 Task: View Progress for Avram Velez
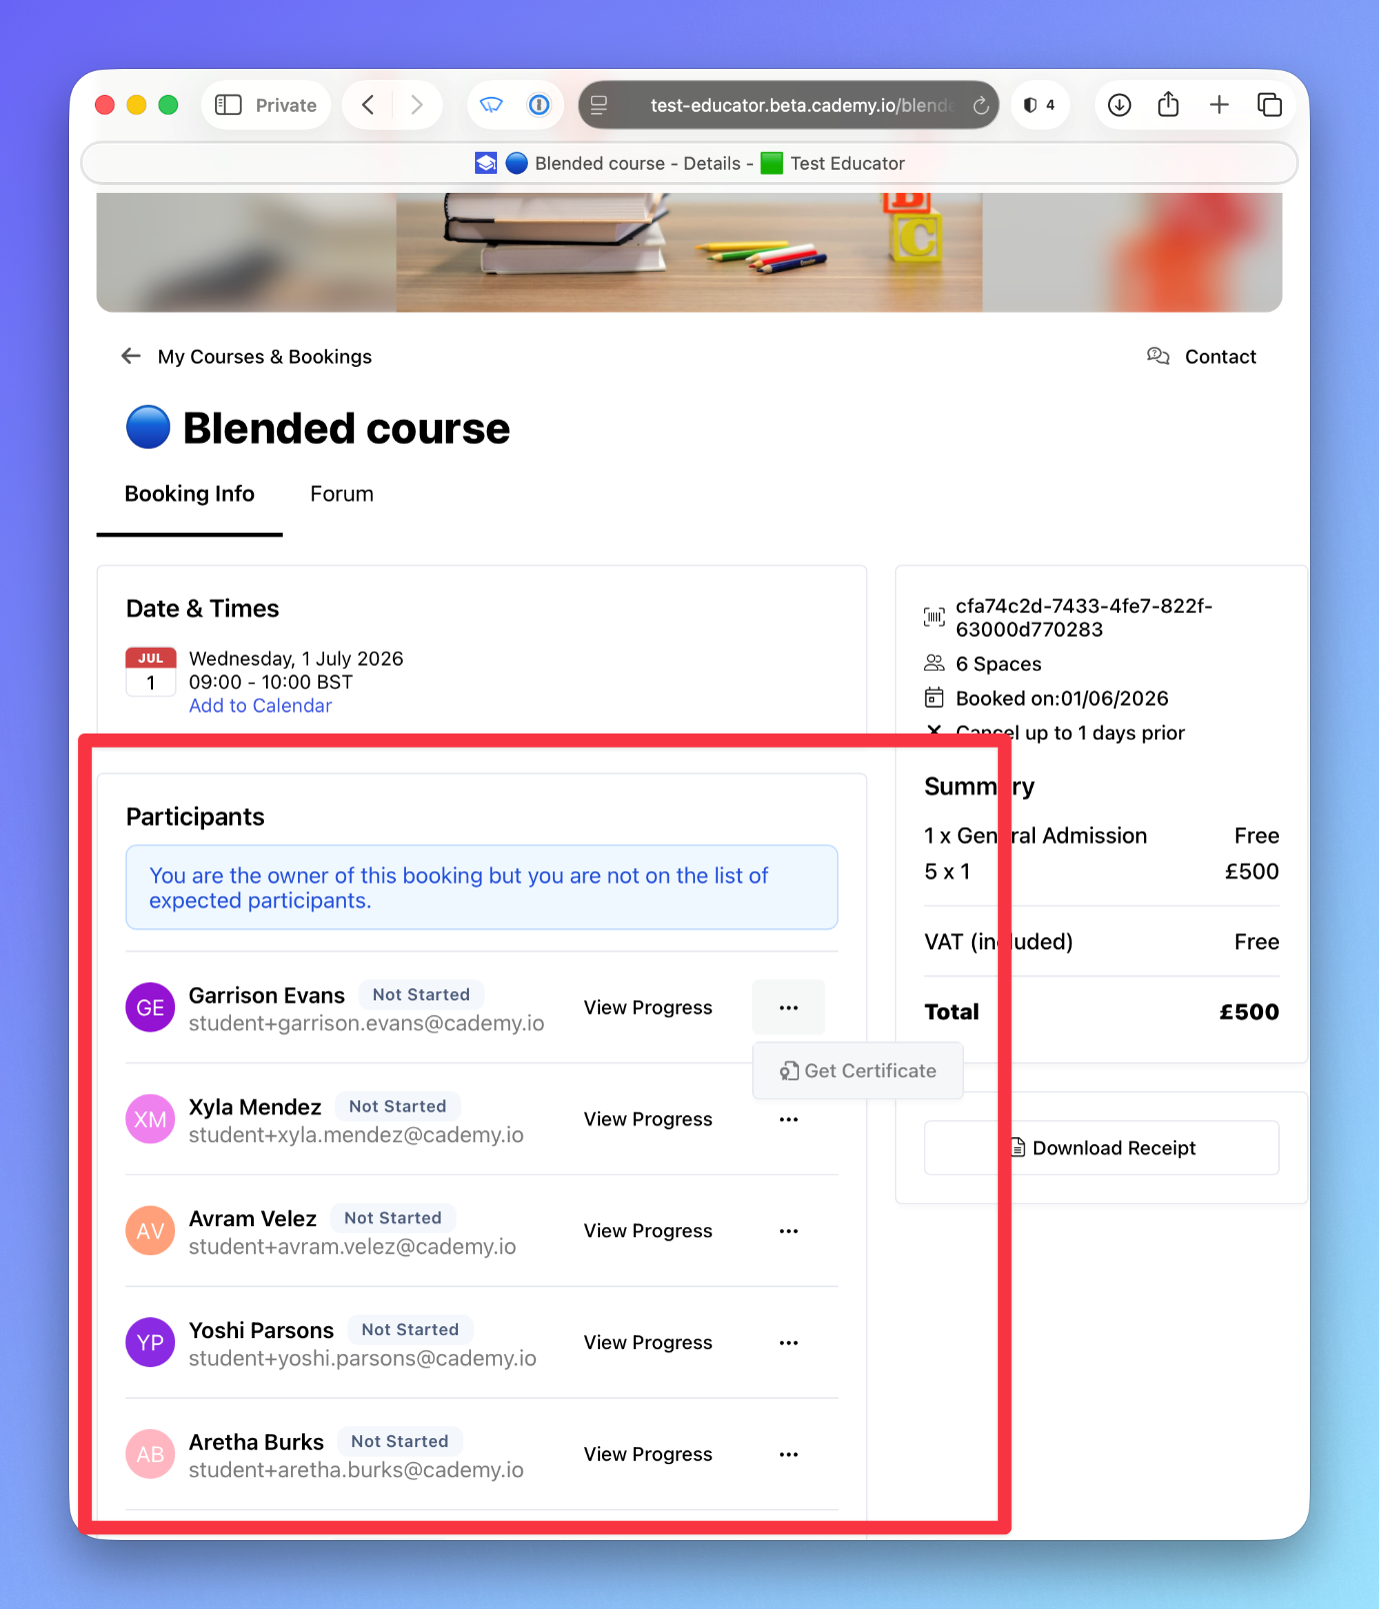tap(648, 1231)
